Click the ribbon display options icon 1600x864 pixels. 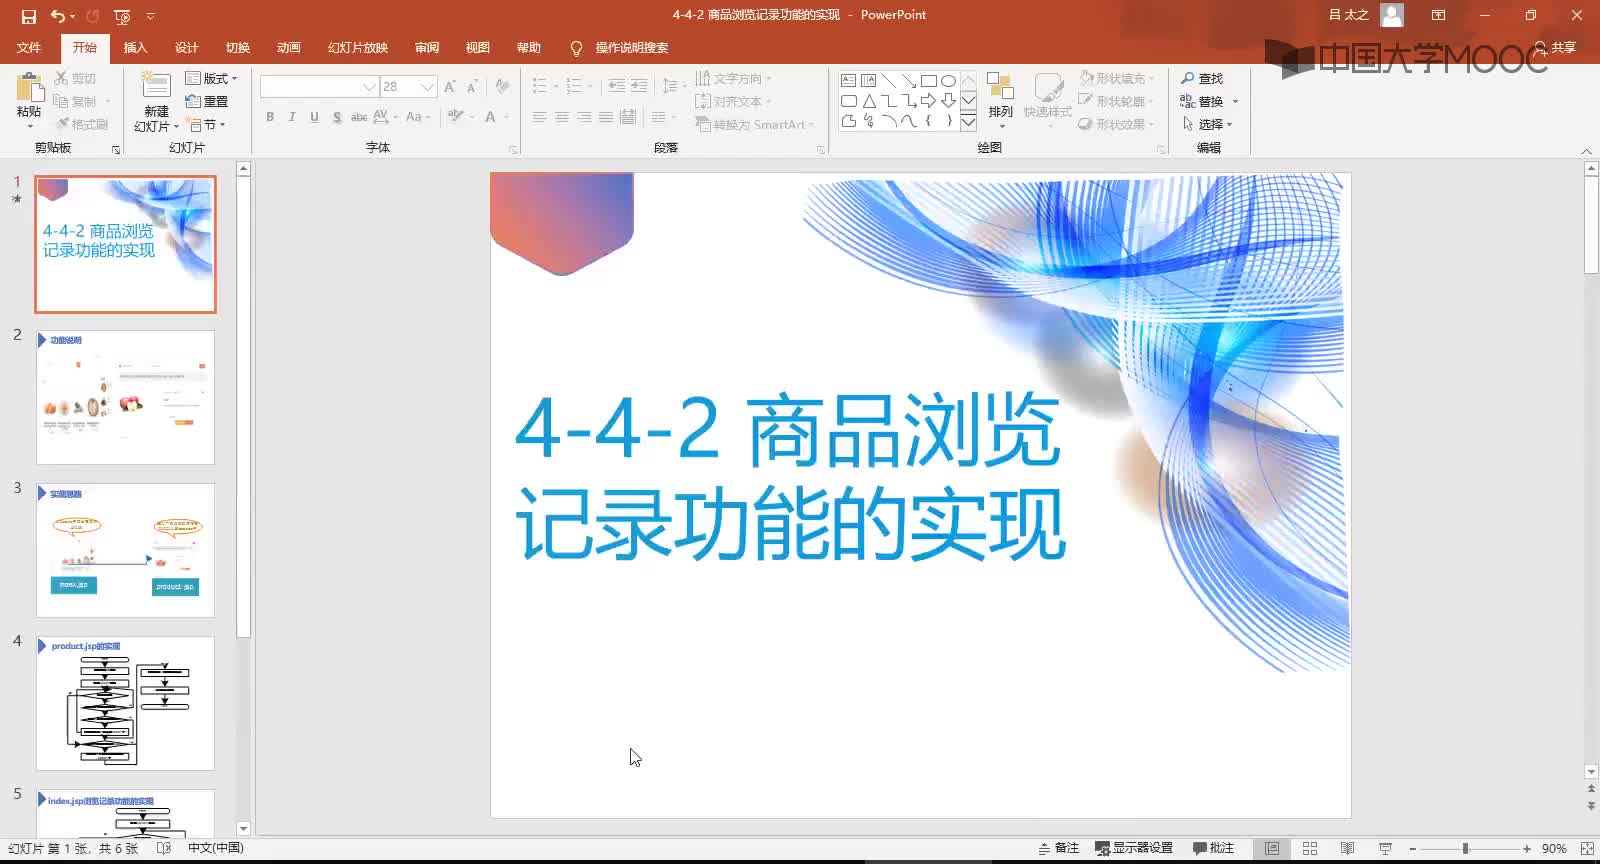tap(1438, 15)
